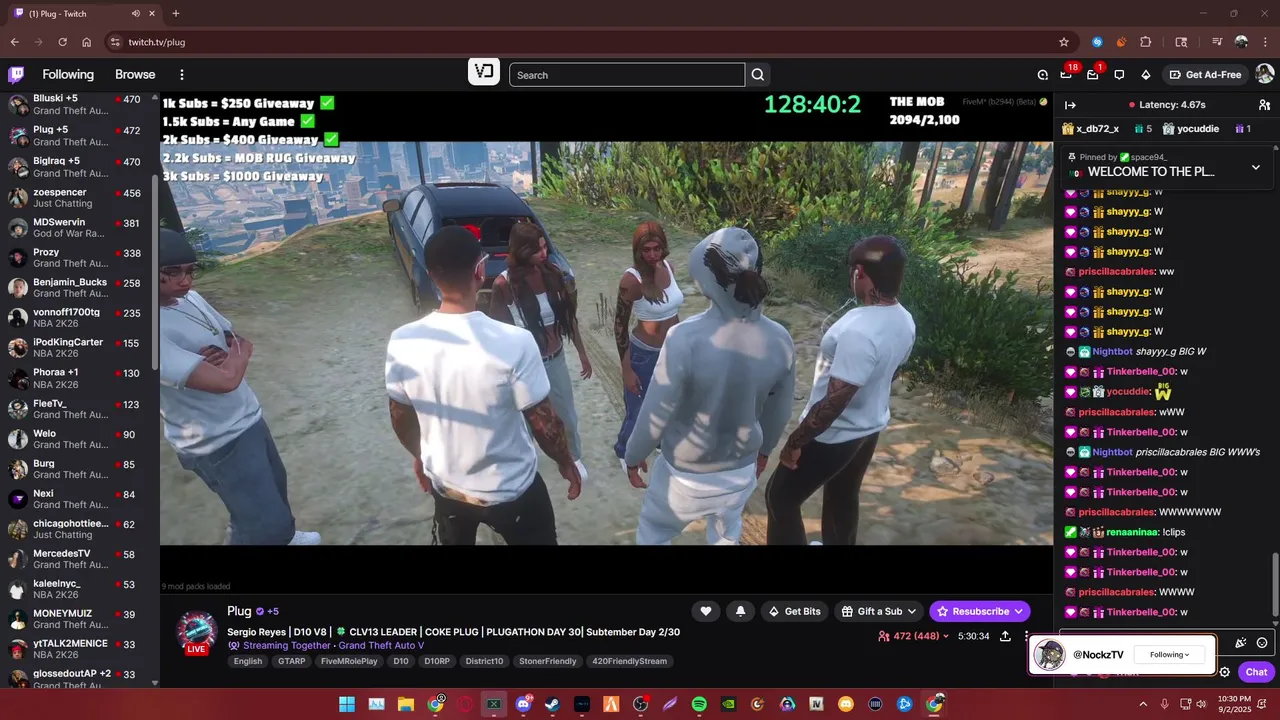Image resolution: width=1280 pixels, height=720 pixels.
Task: Share the stream via the share icon
Action: click(1005, 636)
